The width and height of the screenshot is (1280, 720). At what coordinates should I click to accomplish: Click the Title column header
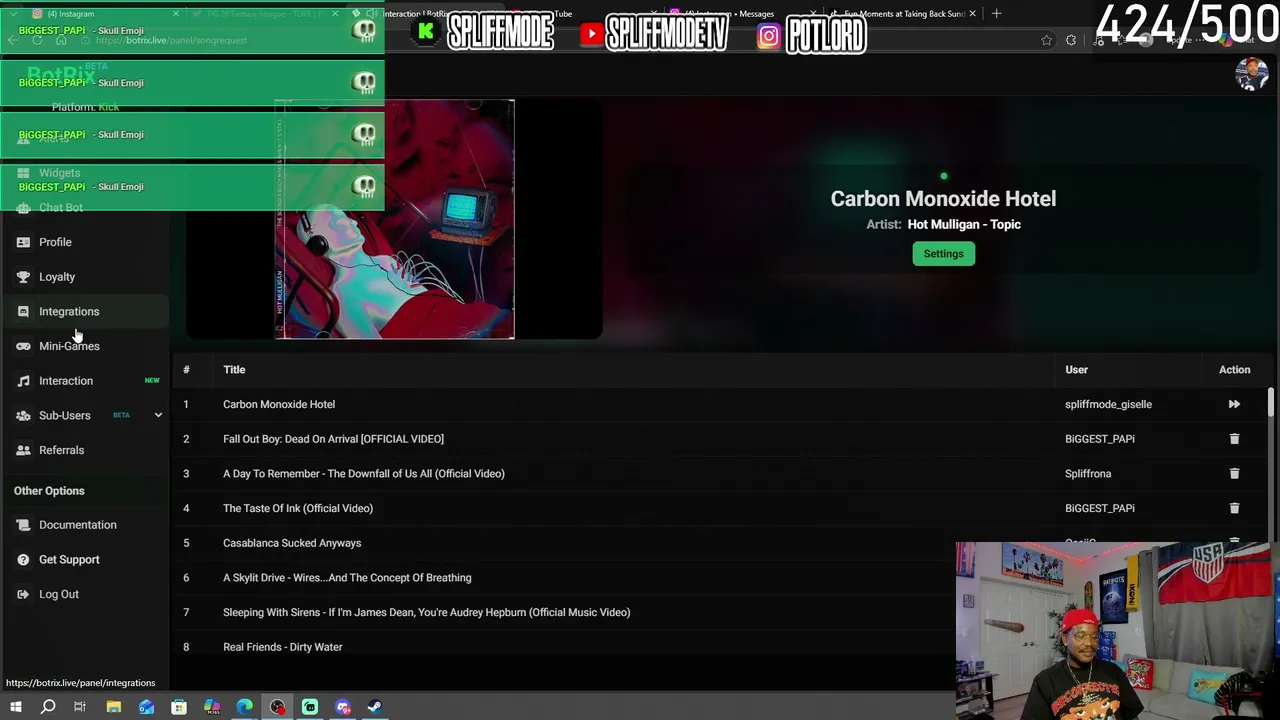(234, 370)
